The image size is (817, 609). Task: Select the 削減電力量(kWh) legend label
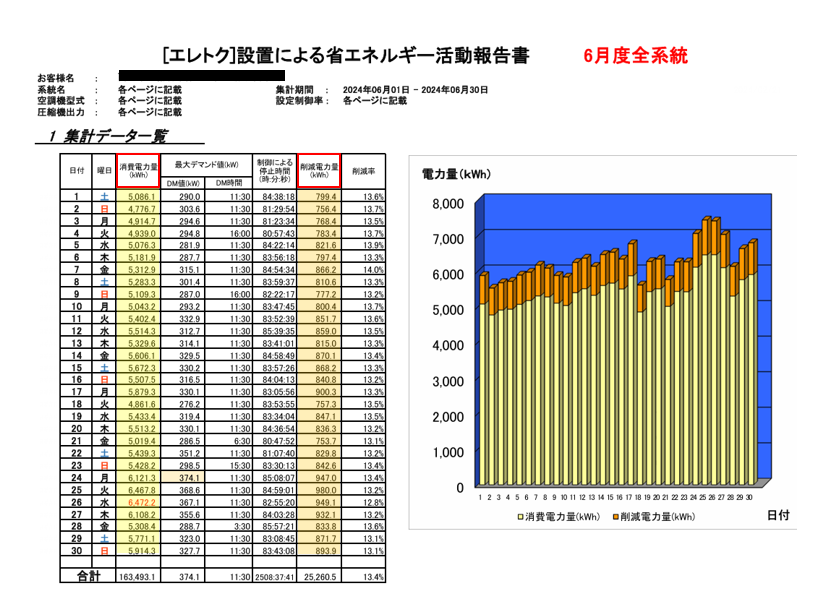(x=658, y=517)
